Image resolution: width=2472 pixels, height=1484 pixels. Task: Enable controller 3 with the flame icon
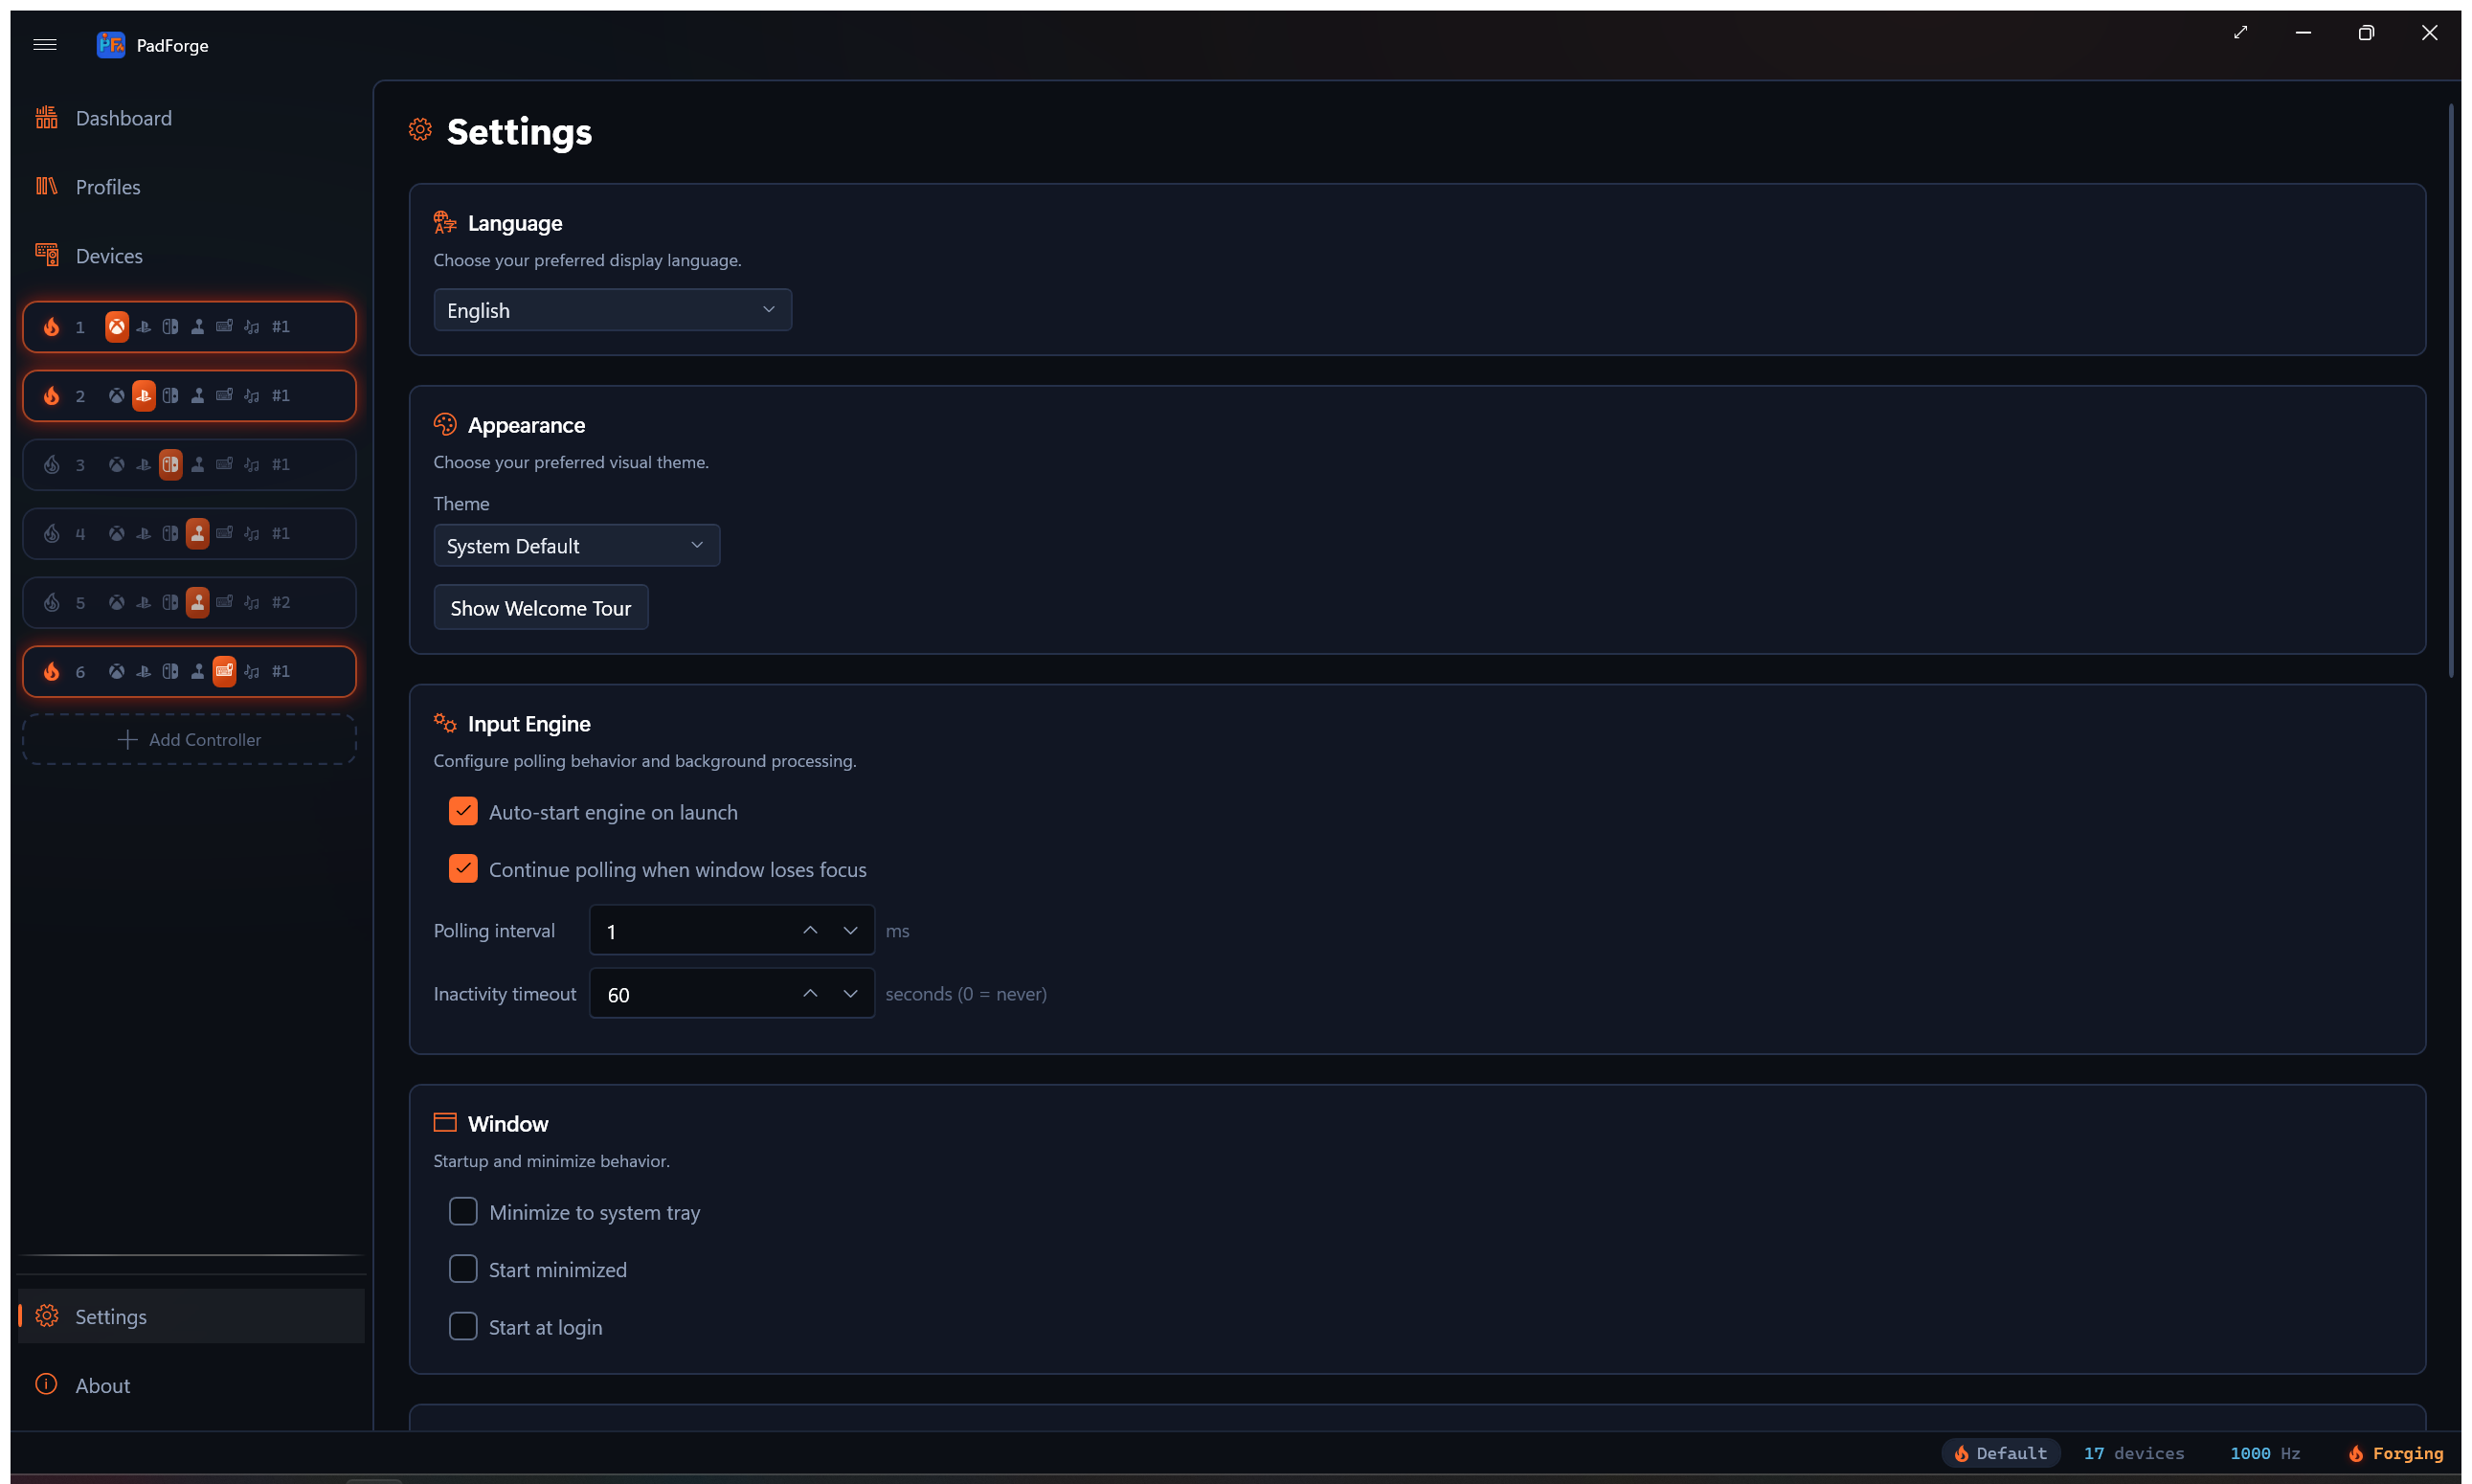point(52,465)
